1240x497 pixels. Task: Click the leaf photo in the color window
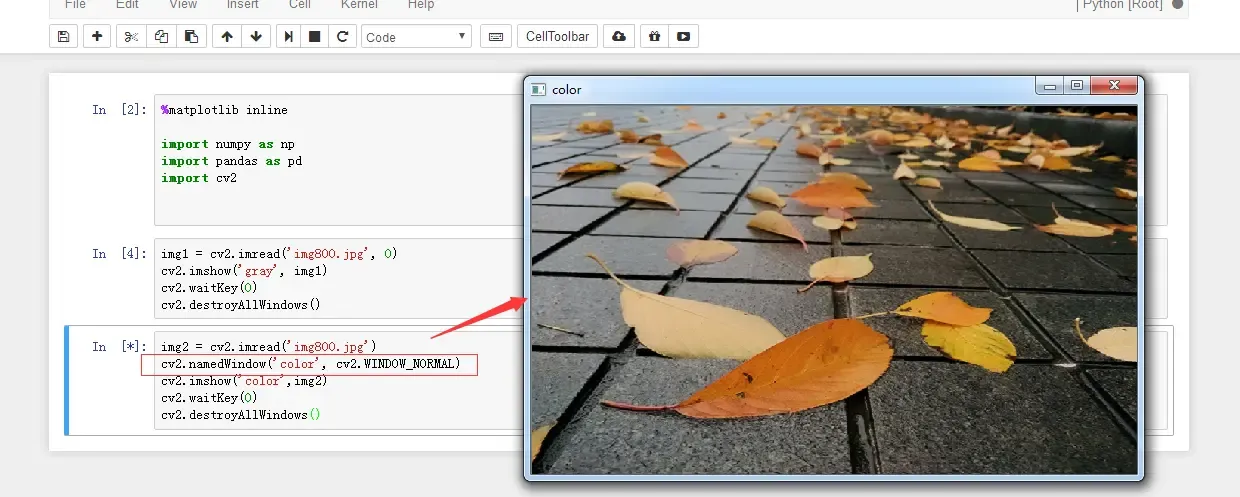(834, 289)
